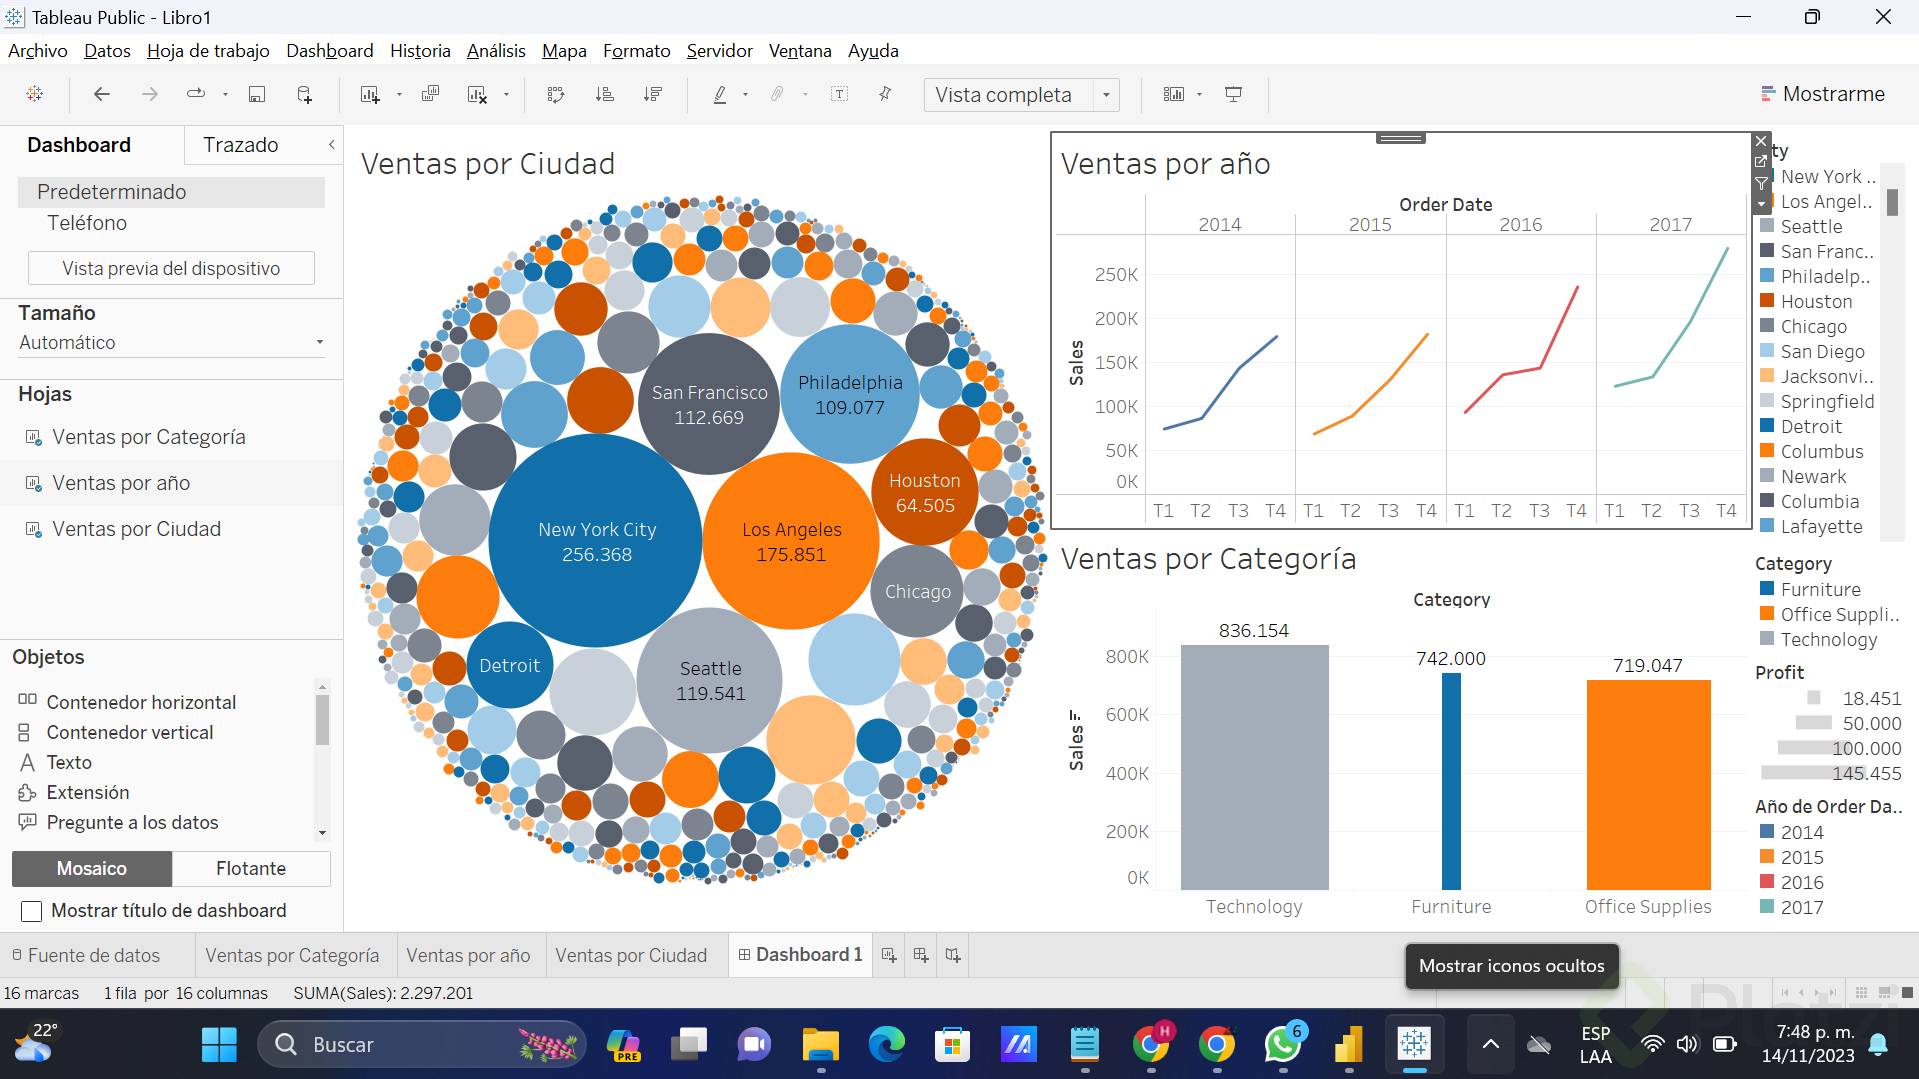Collapse the left Dashboard side pane
This screenshot has height=1079, width=1919.
[x=331, y=145]
